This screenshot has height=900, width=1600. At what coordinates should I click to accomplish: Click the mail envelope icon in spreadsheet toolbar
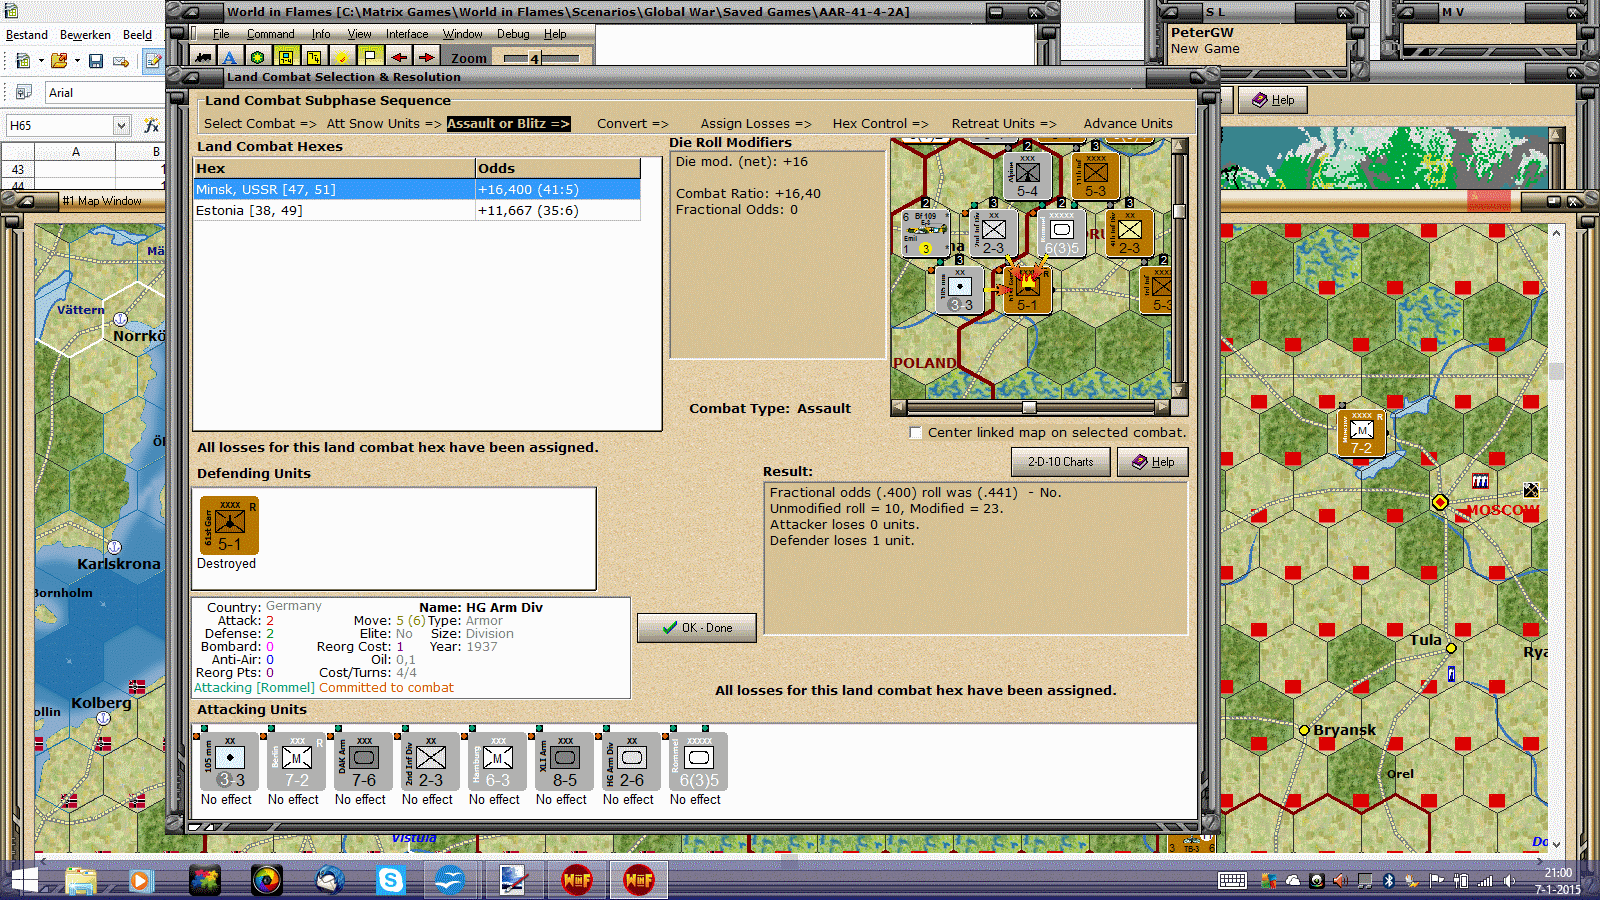click(x=121, y=61)
